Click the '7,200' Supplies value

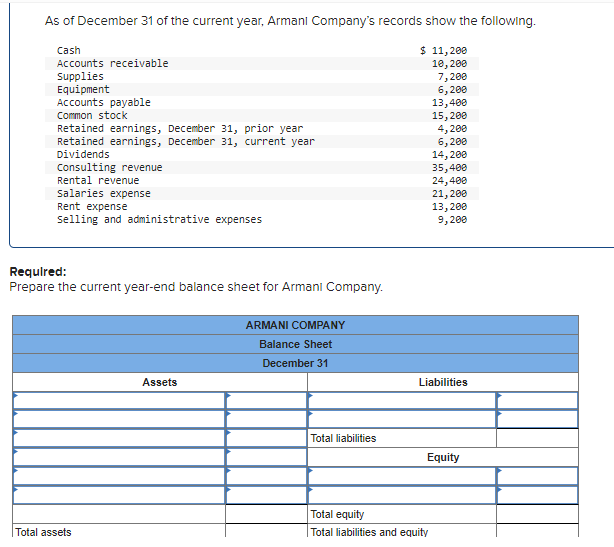point(452,76)
